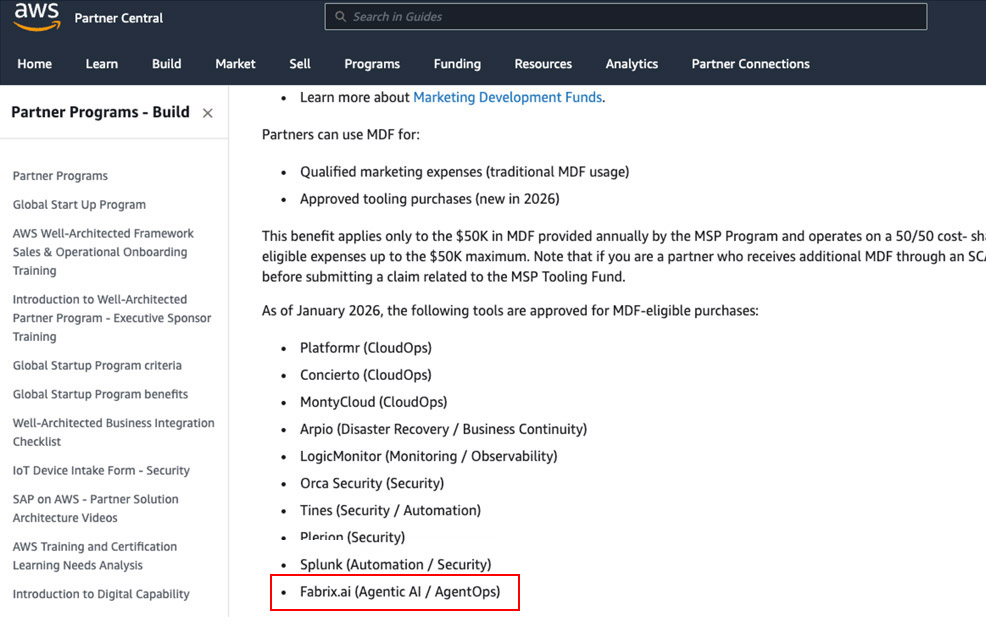Click 'LogicMonitor (Monitoring / Observability)' item
This screenshot has width=986, height=633.
pyautogui.click(x=428, y=456)
